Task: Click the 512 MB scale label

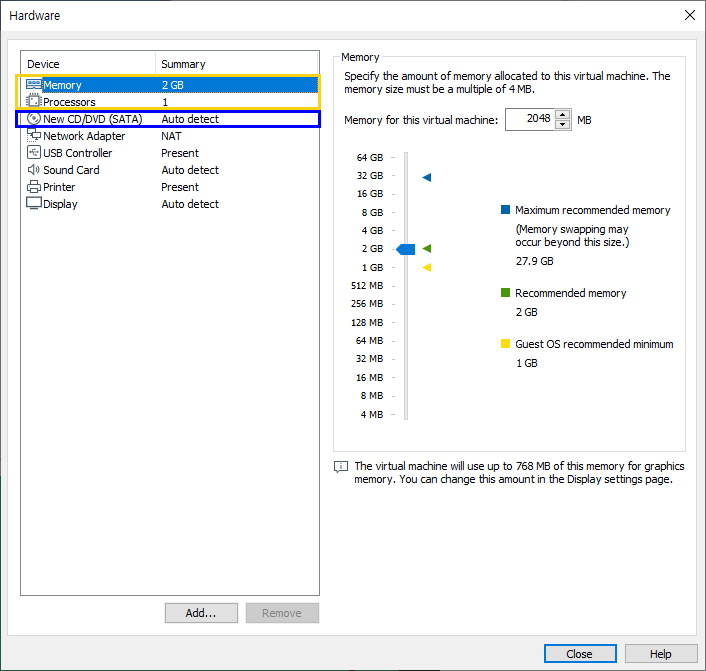Action: [367, 286]
